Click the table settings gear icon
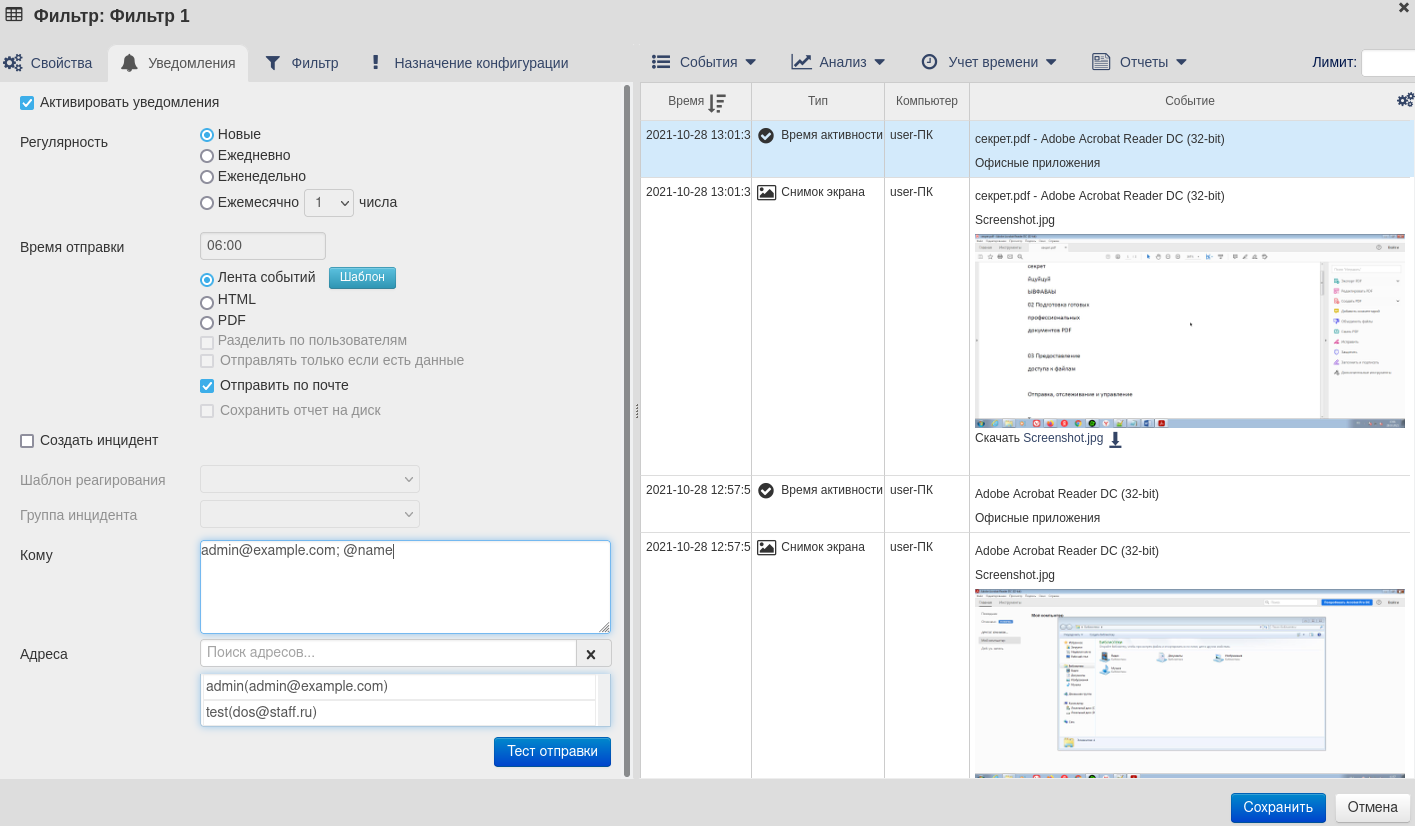The image size is (1415, 826). tap(1405, 100)
